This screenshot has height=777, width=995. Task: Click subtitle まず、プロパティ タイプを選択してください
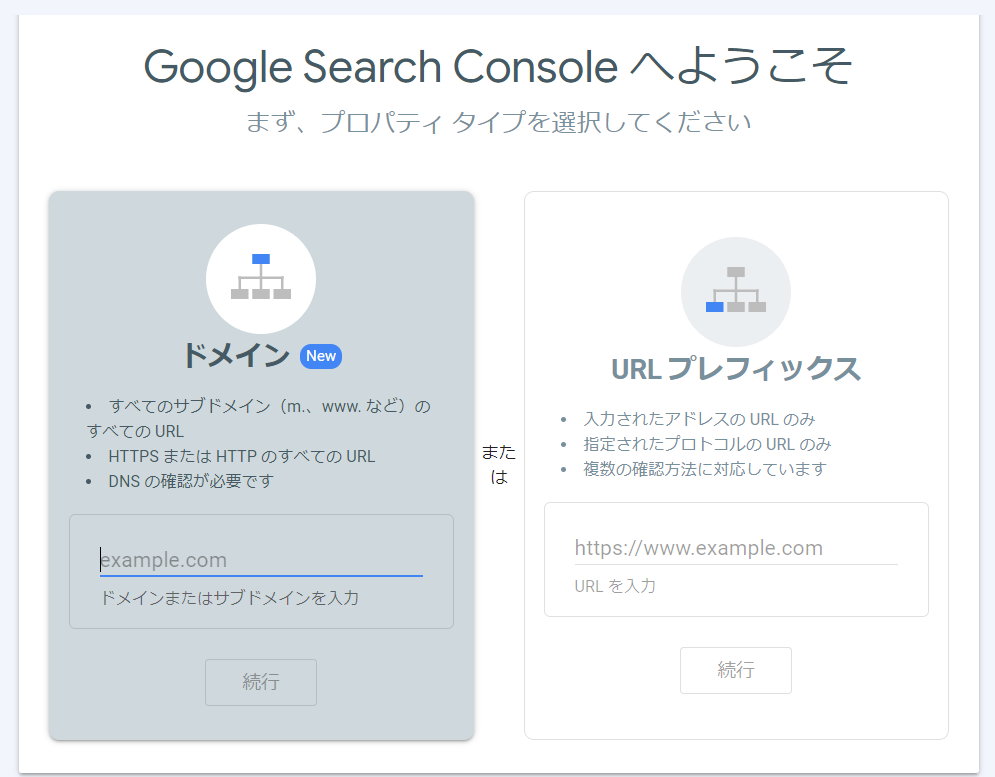pyautogui.click(x=498, y=122)
